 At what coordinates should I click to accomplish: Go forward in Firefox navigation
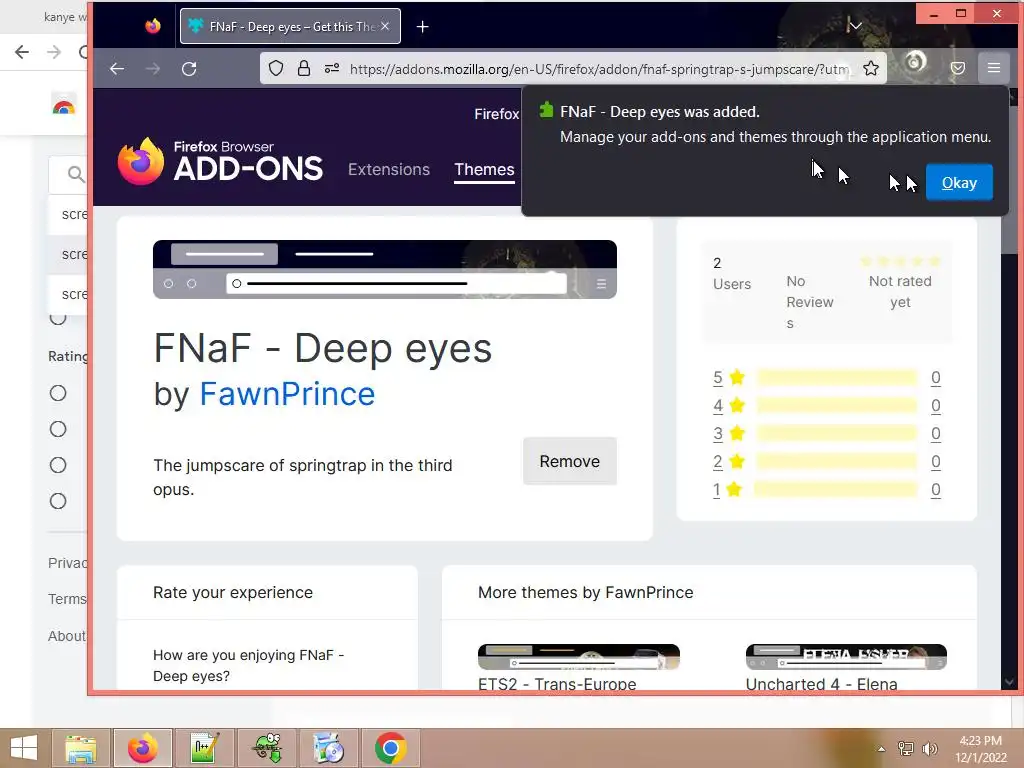coord(153,69)
